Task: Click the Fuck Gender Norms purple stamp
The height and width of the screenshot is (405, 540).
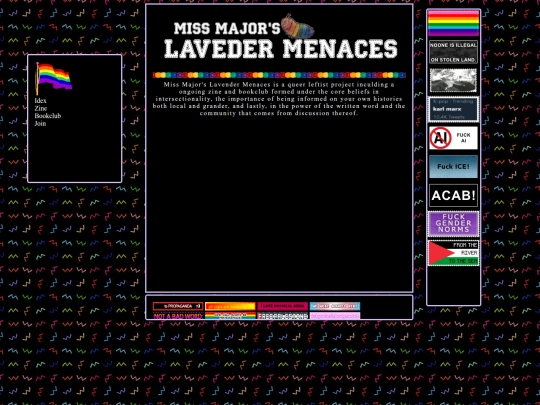Action: coord(453,224)
